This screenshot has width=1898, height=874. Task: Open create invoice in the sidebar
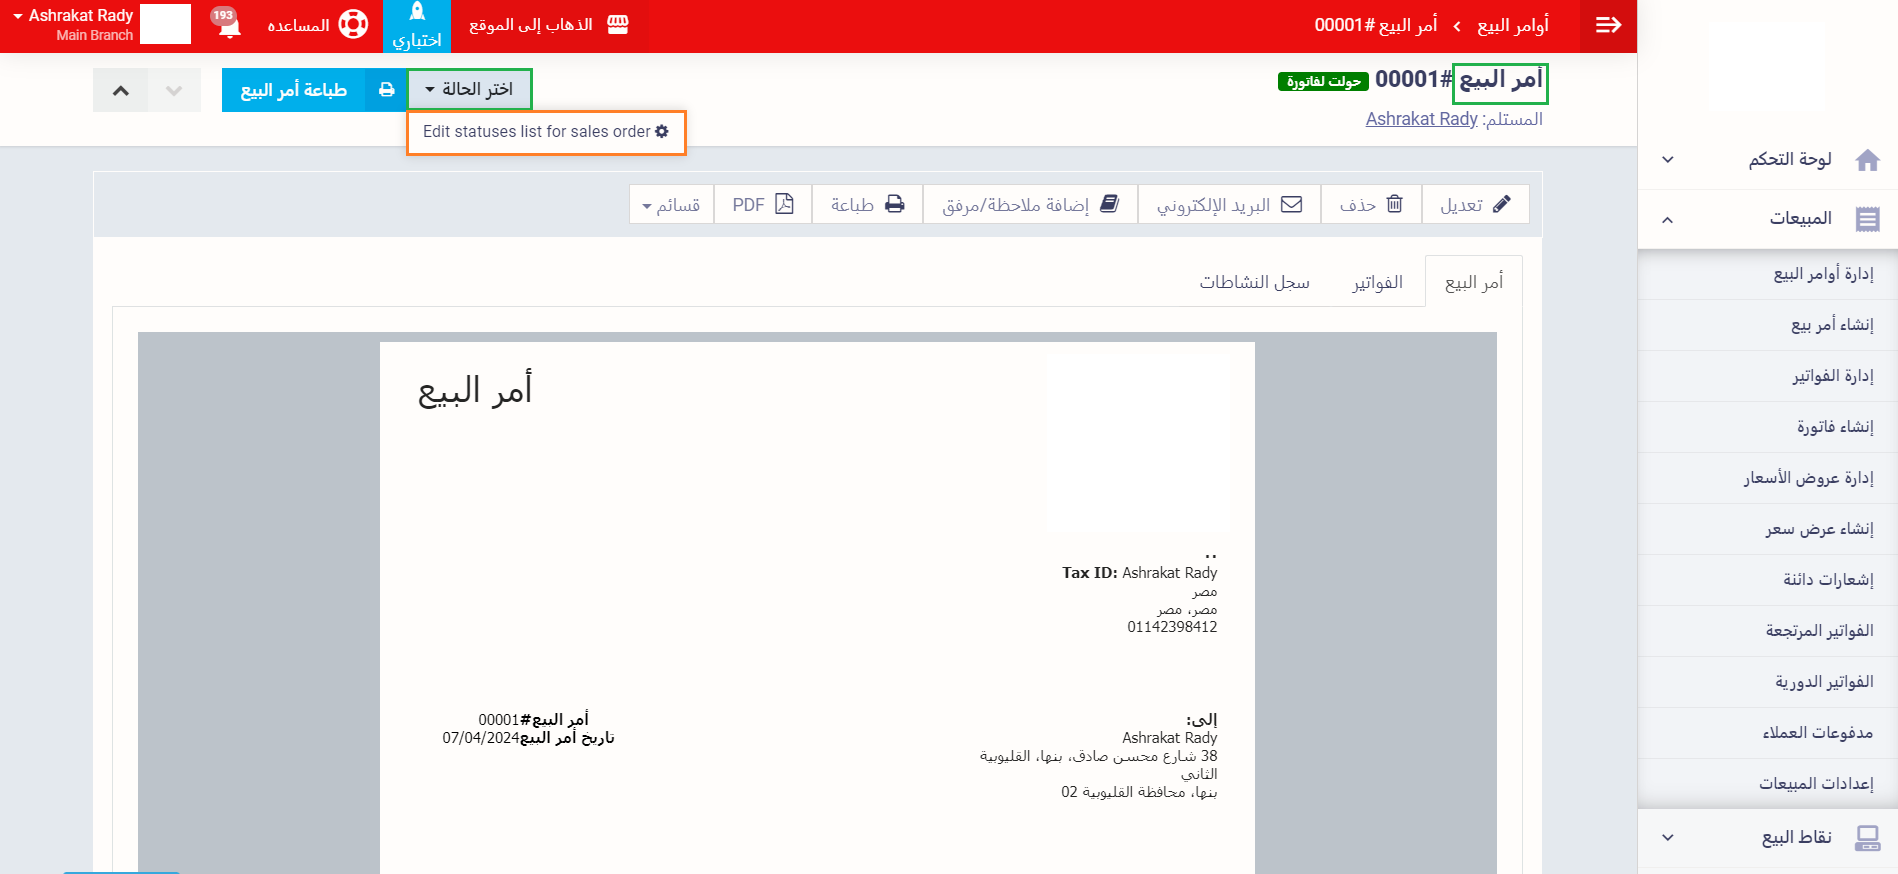[x=1834, y=427]
